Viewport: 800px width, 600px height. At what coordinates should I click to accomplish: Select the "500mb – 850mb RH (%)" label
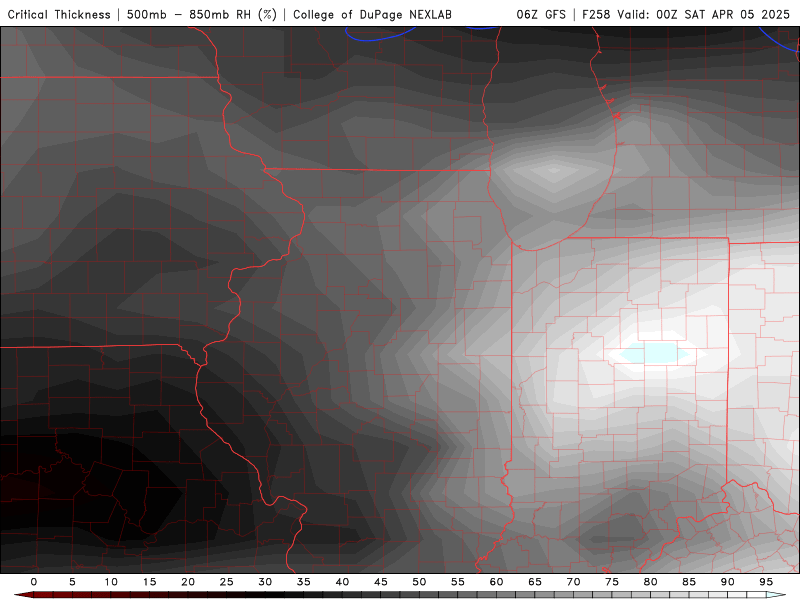click(x=202, y=15)
